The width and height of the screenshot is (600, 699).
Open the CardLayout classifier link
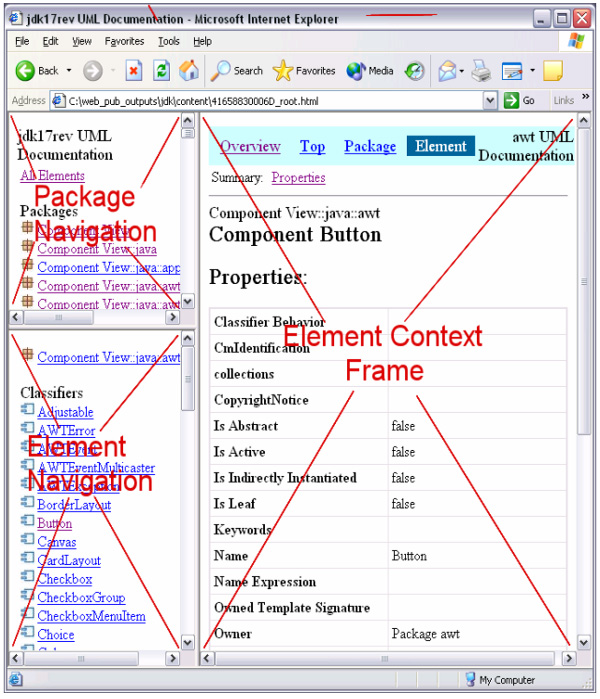click(69, 560)
